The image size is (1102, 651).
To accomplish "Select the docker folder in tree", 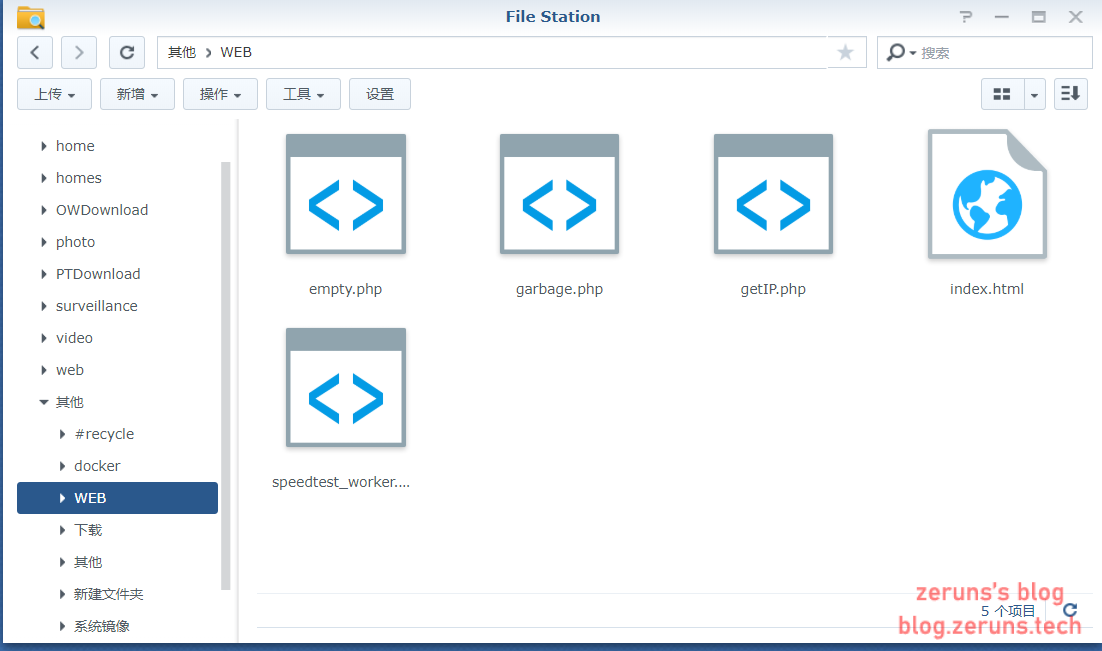I will coord(97,466).
